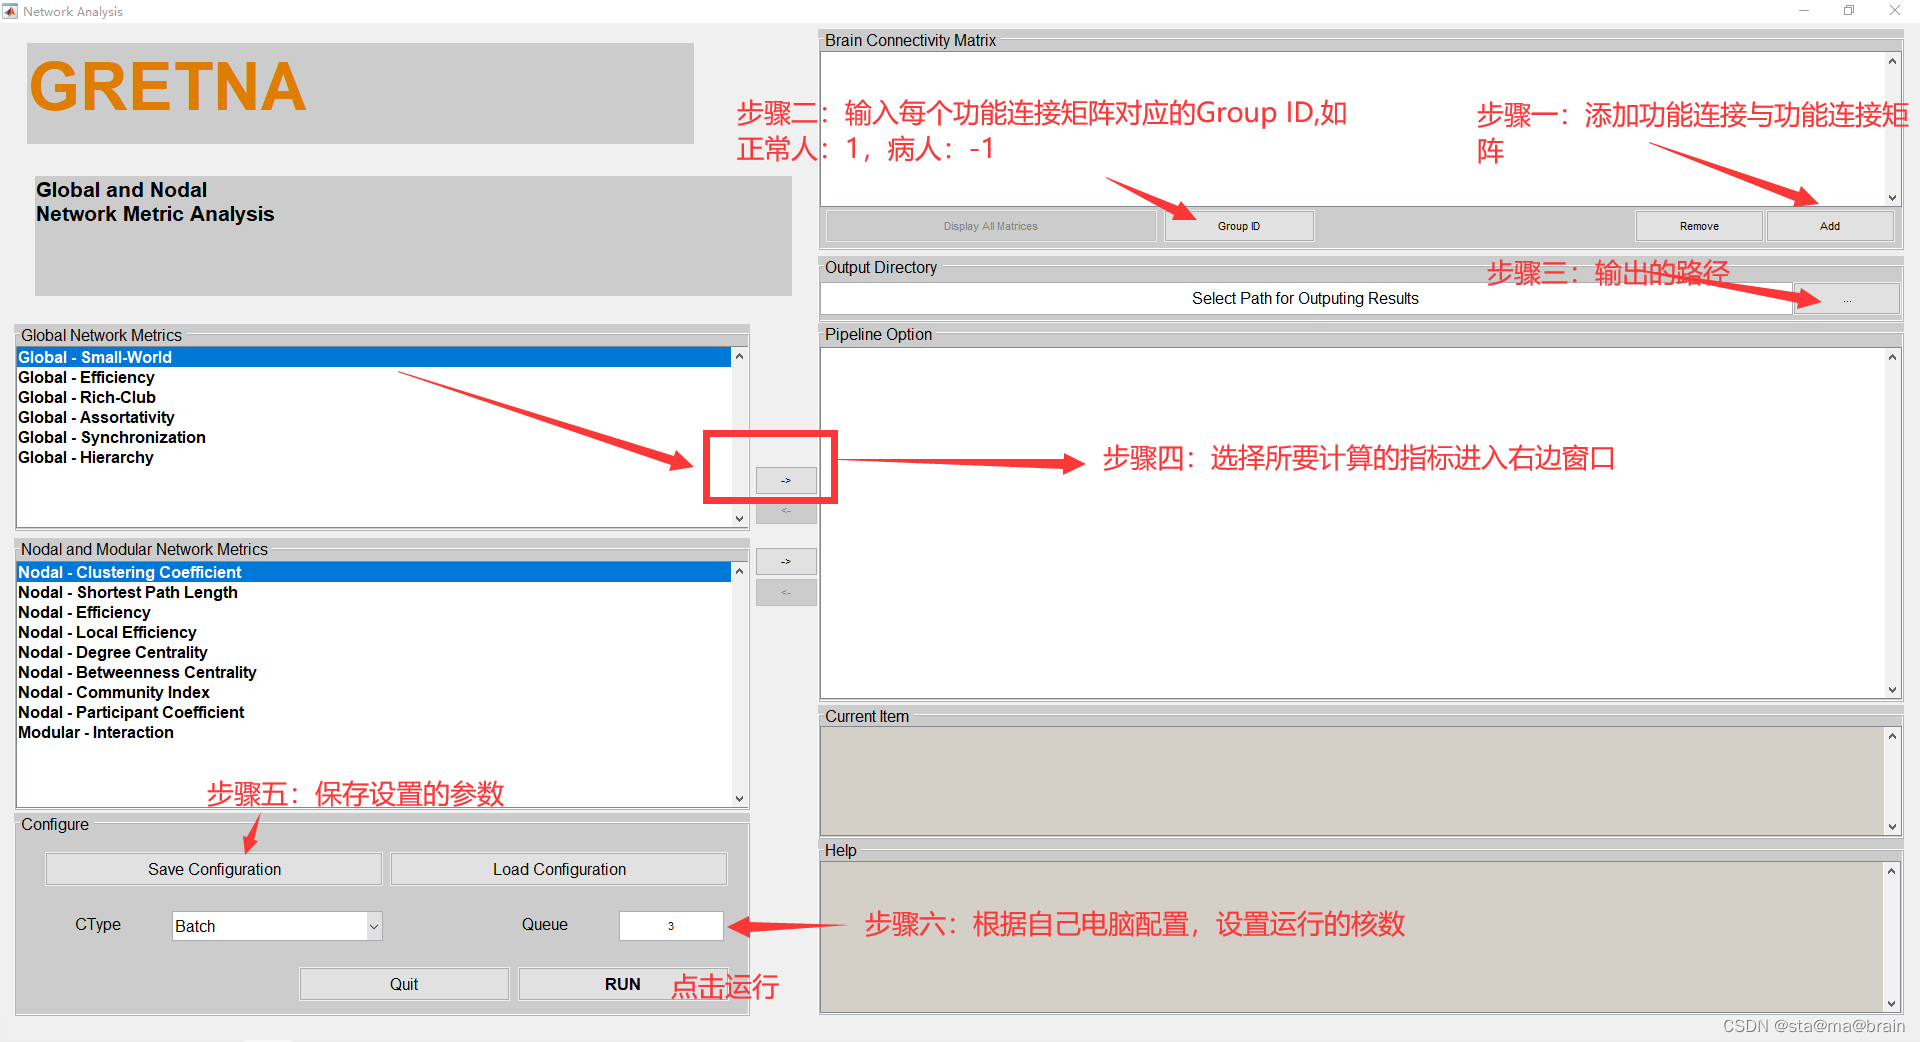Select Global - Small-World metric
1920x1042 pixels.
pyautogui.click(x=374, y=357)
